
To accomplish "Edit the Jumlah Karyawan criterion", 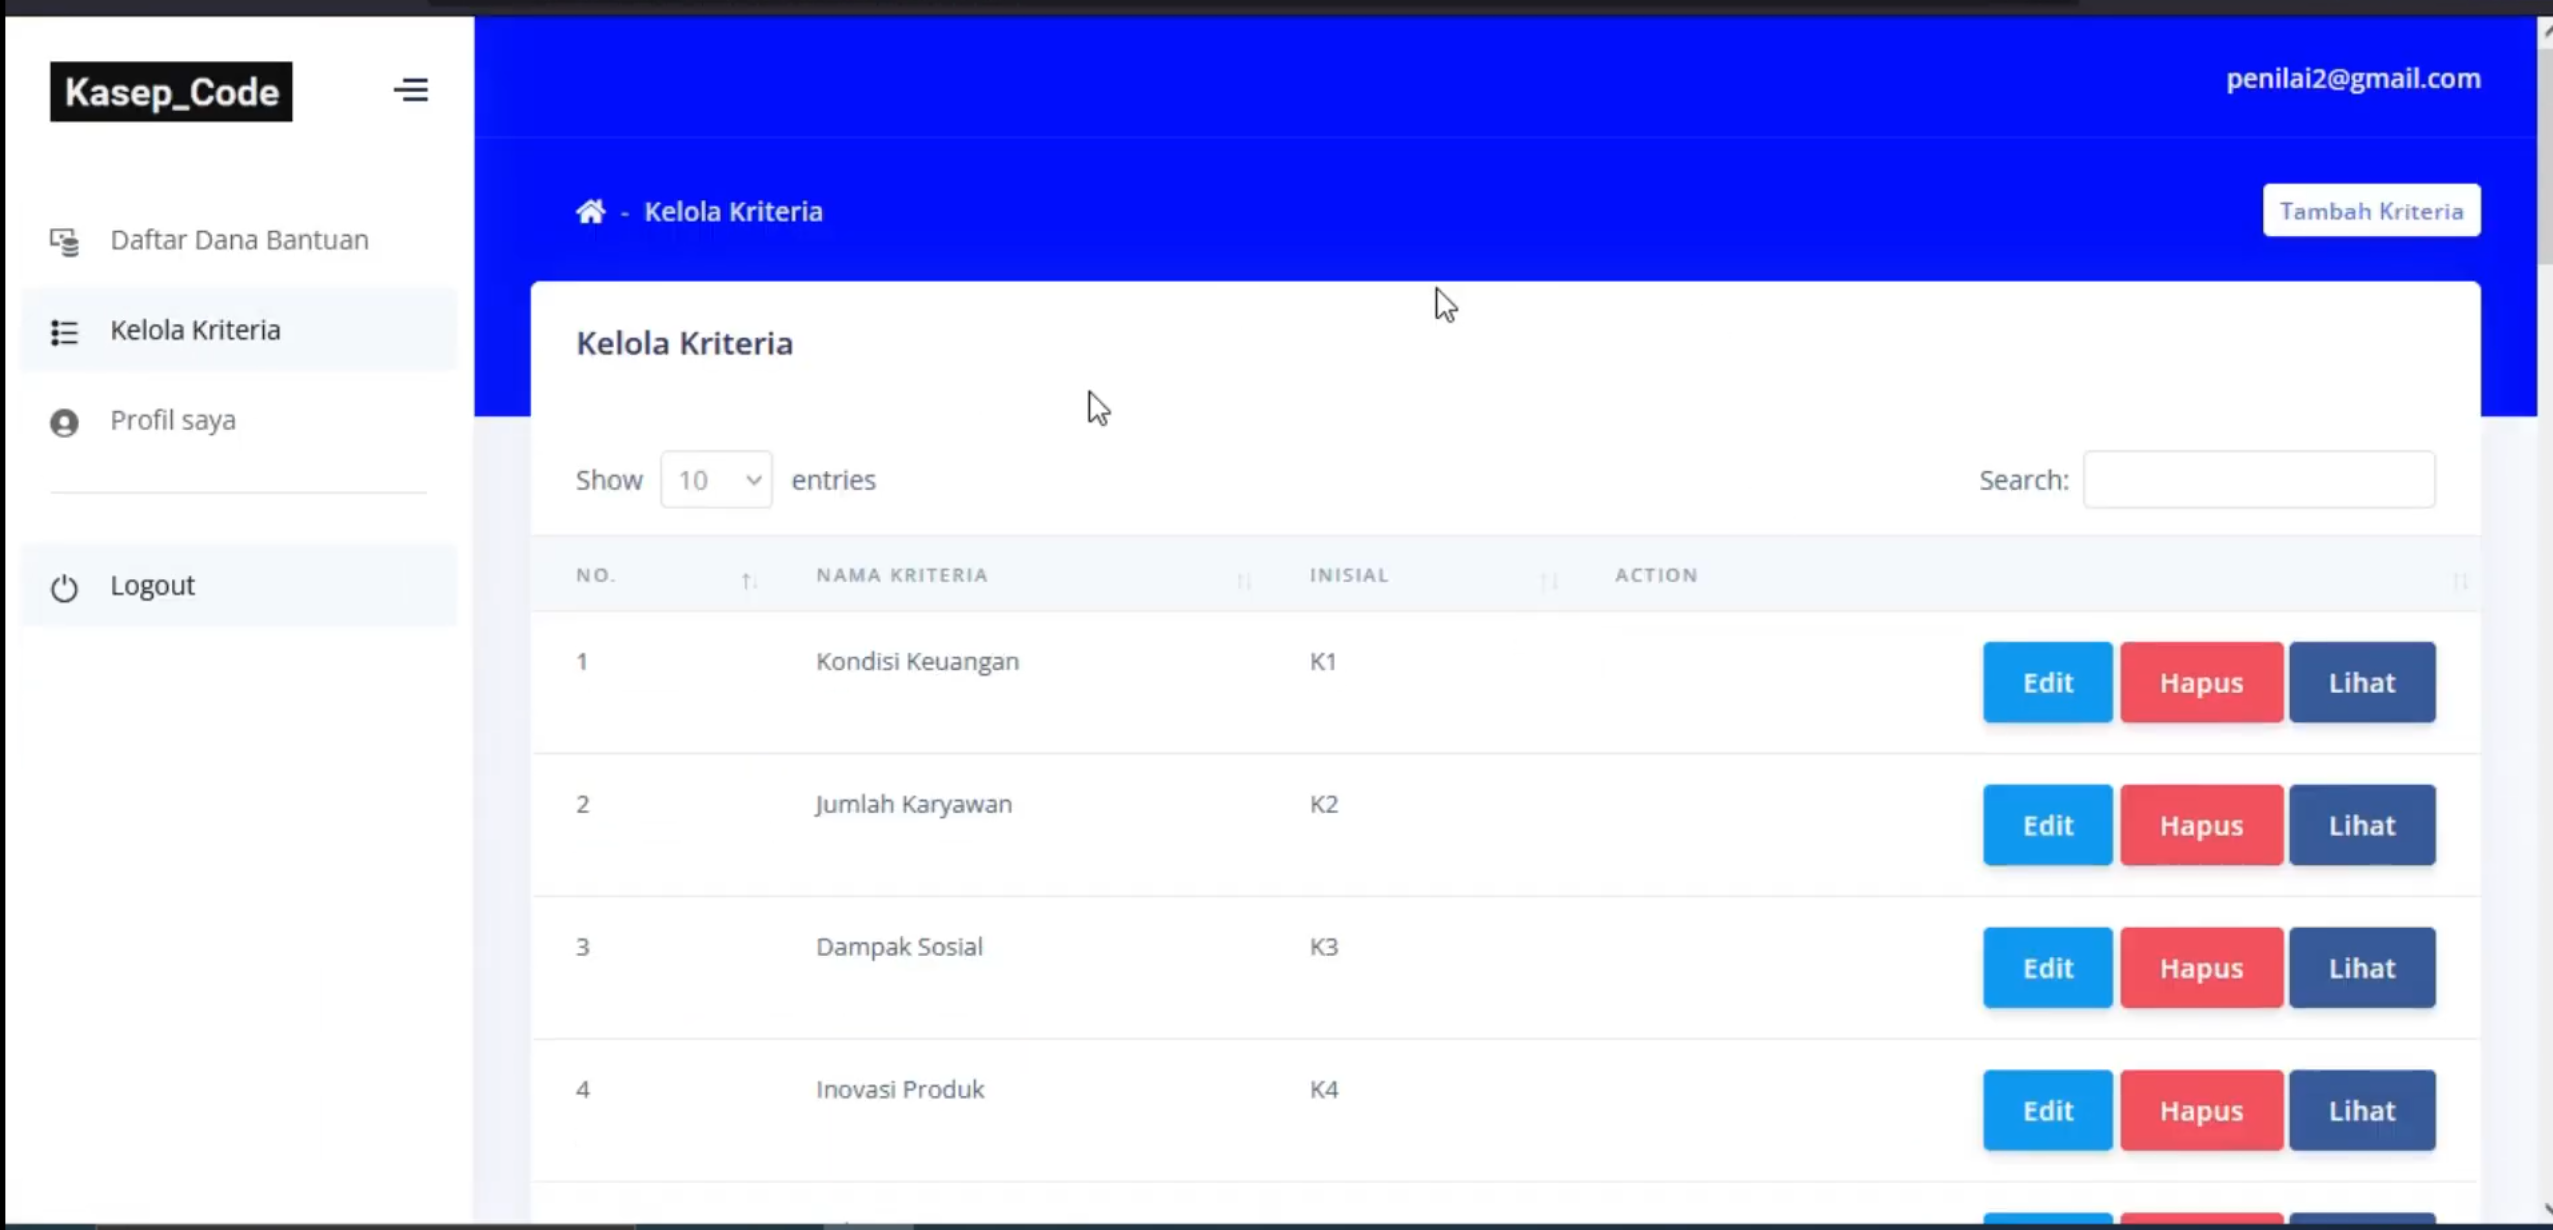I will pos(2047,825).
